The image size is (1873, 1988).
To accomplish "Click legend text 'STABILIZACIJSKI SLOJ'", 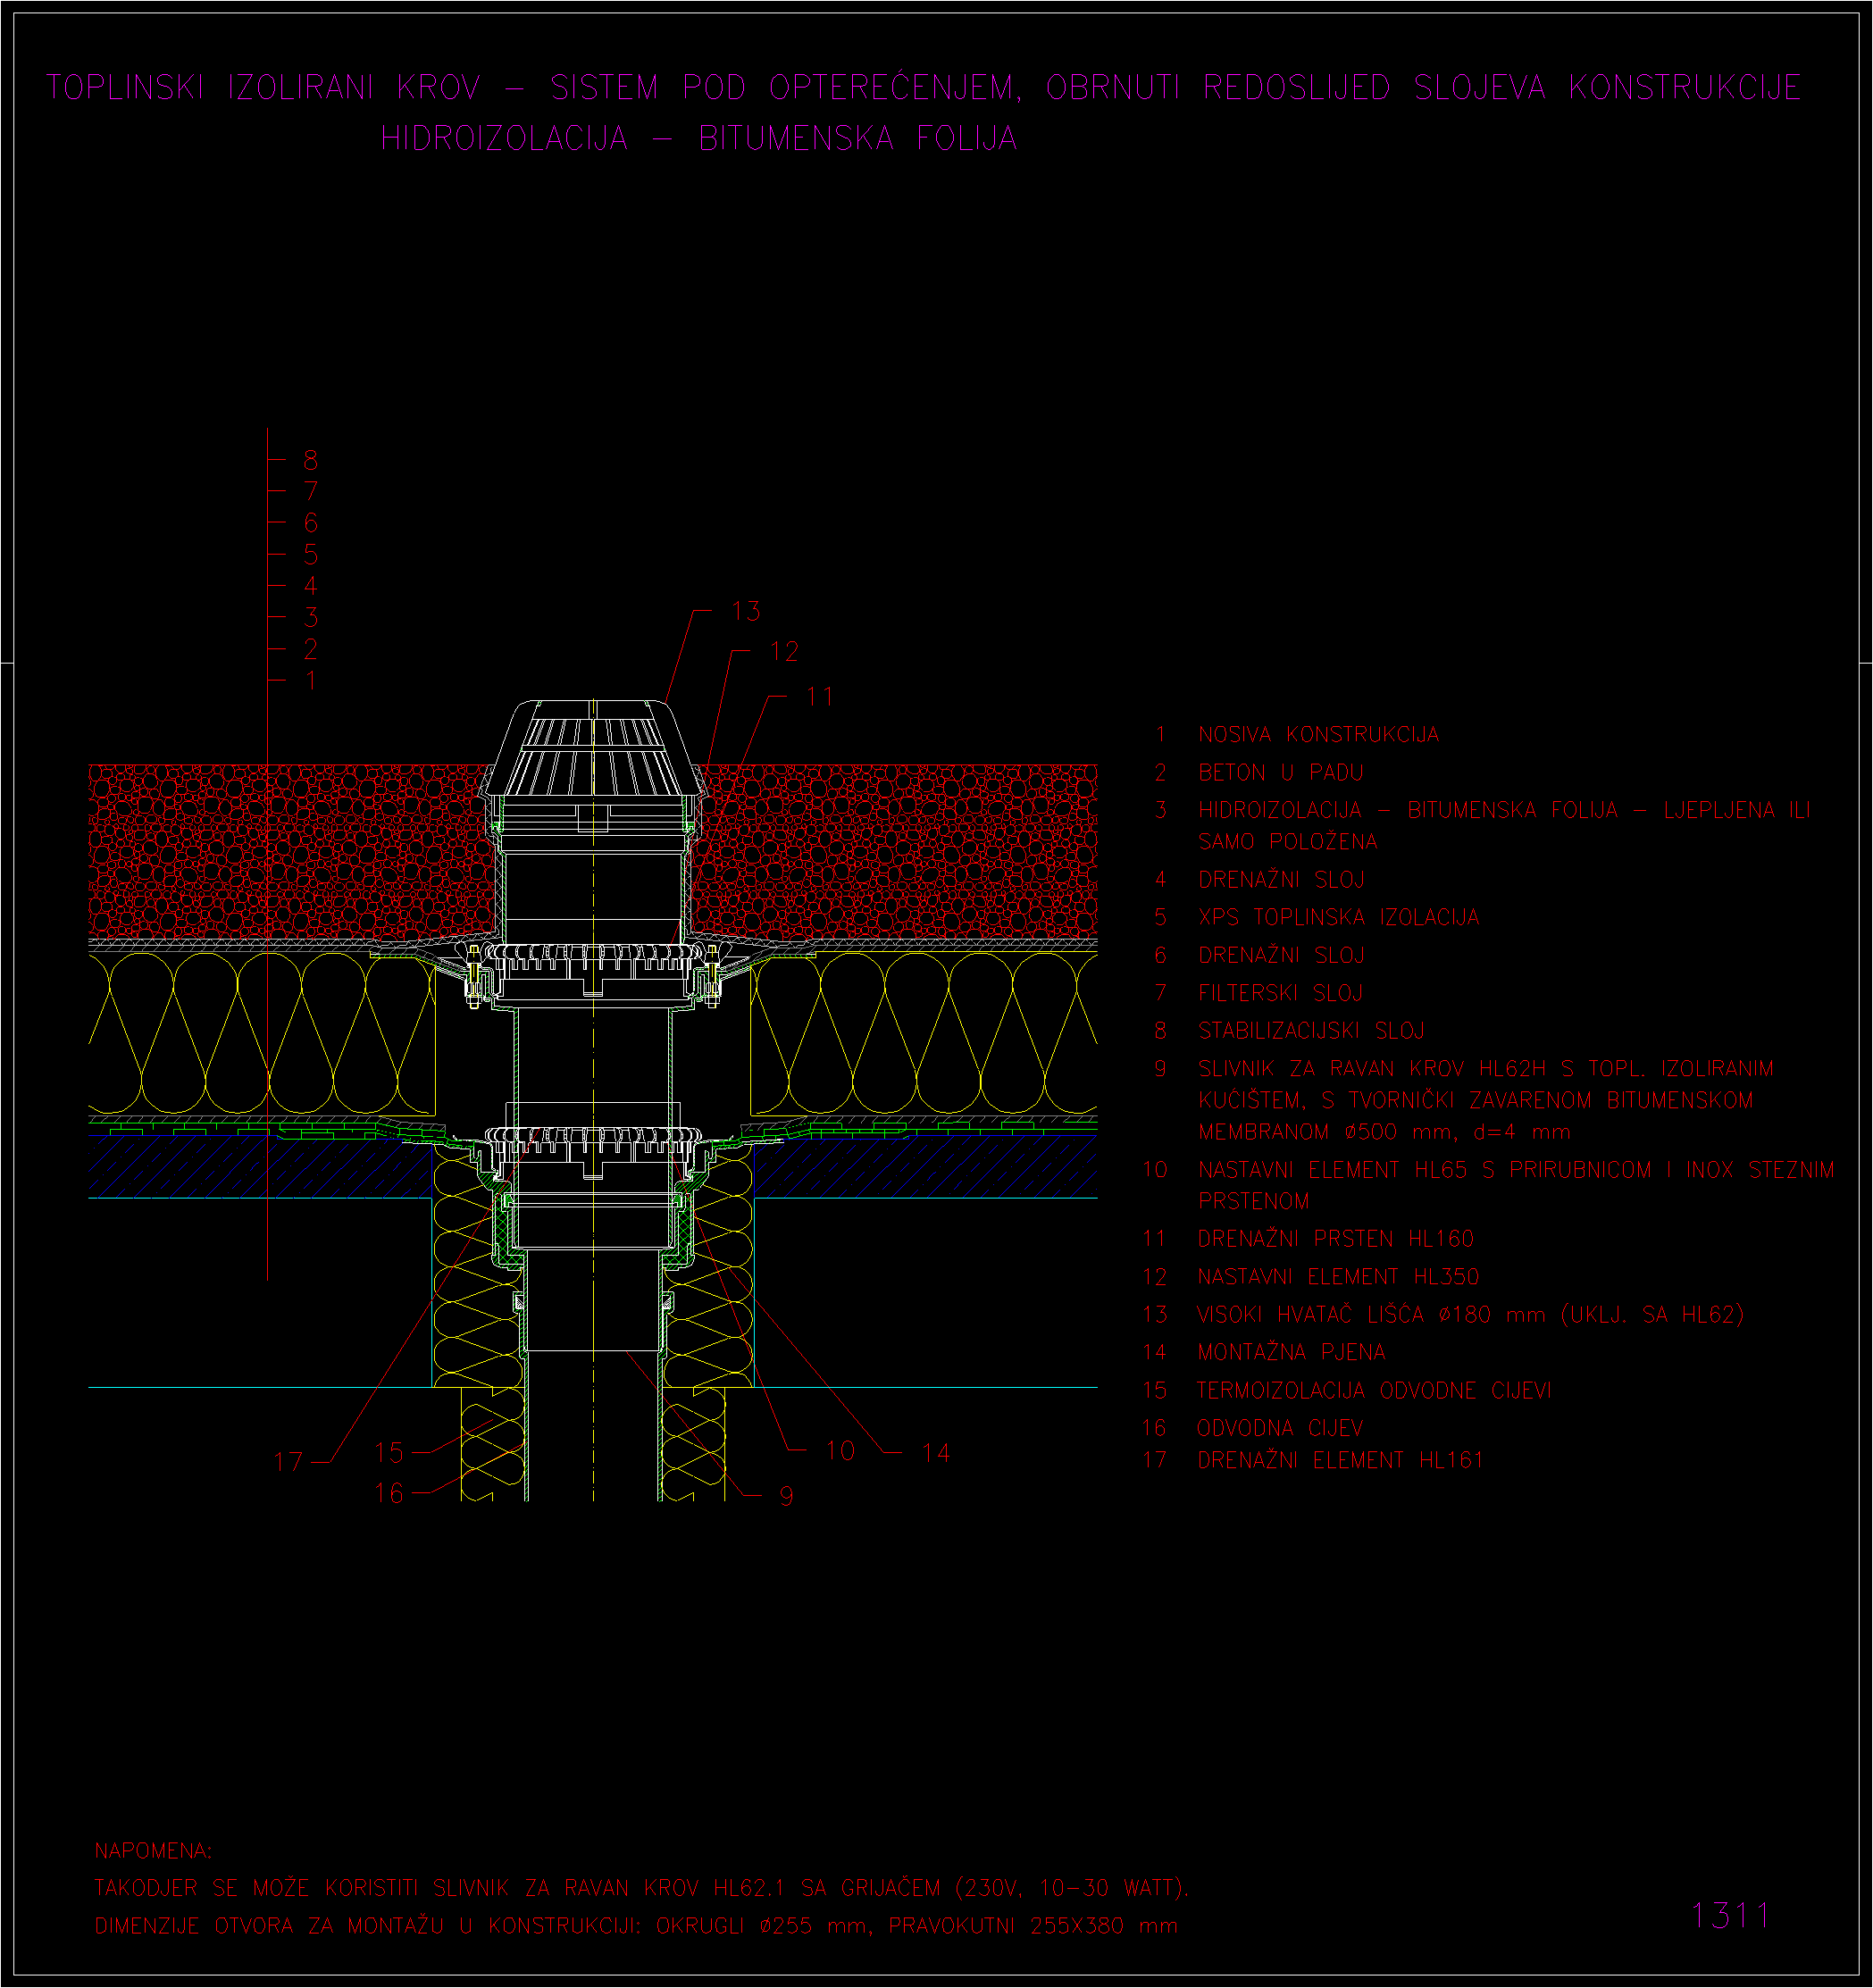I will point(1311,1031).
